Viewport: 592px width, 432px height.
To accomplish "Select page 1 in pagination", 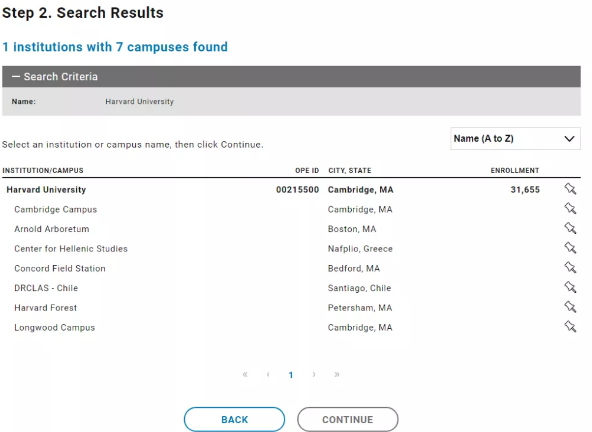I will (x=291, y=375).
